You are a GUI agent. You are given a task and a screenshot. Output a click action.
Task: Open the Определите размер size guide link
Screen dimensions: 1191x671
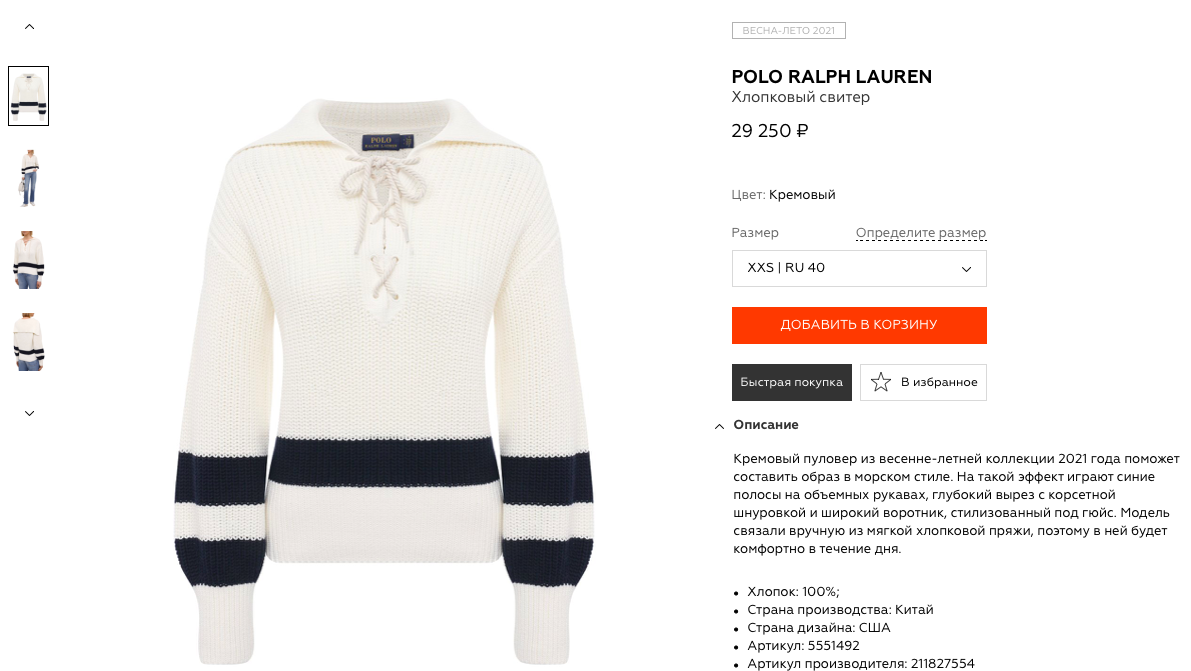[x=921, y=233]
